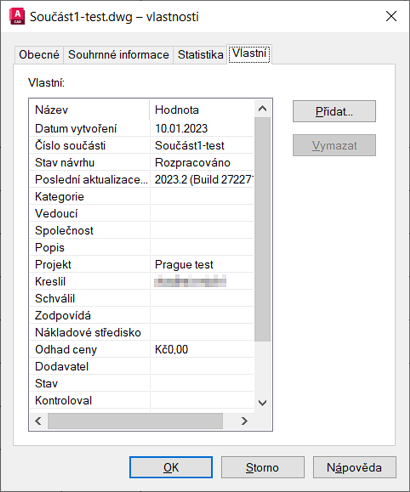
Task: Confirm with the OK button
Action: (171, 467)
